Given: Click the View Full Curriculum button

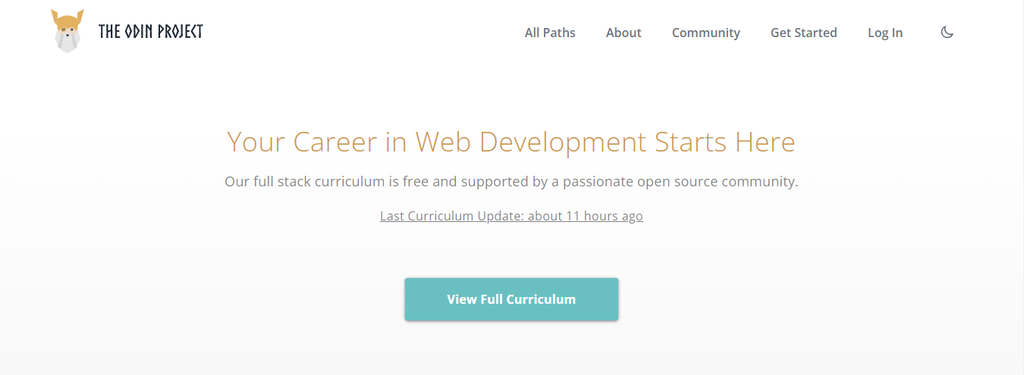Looking at the screenshot, I should pos(511,299).
